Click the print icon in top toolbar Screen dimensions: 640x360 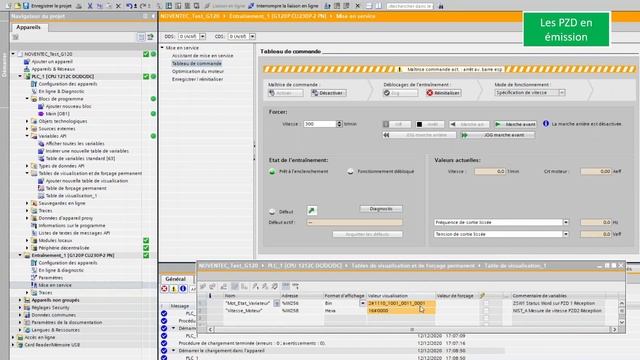(x=79, y=6)
